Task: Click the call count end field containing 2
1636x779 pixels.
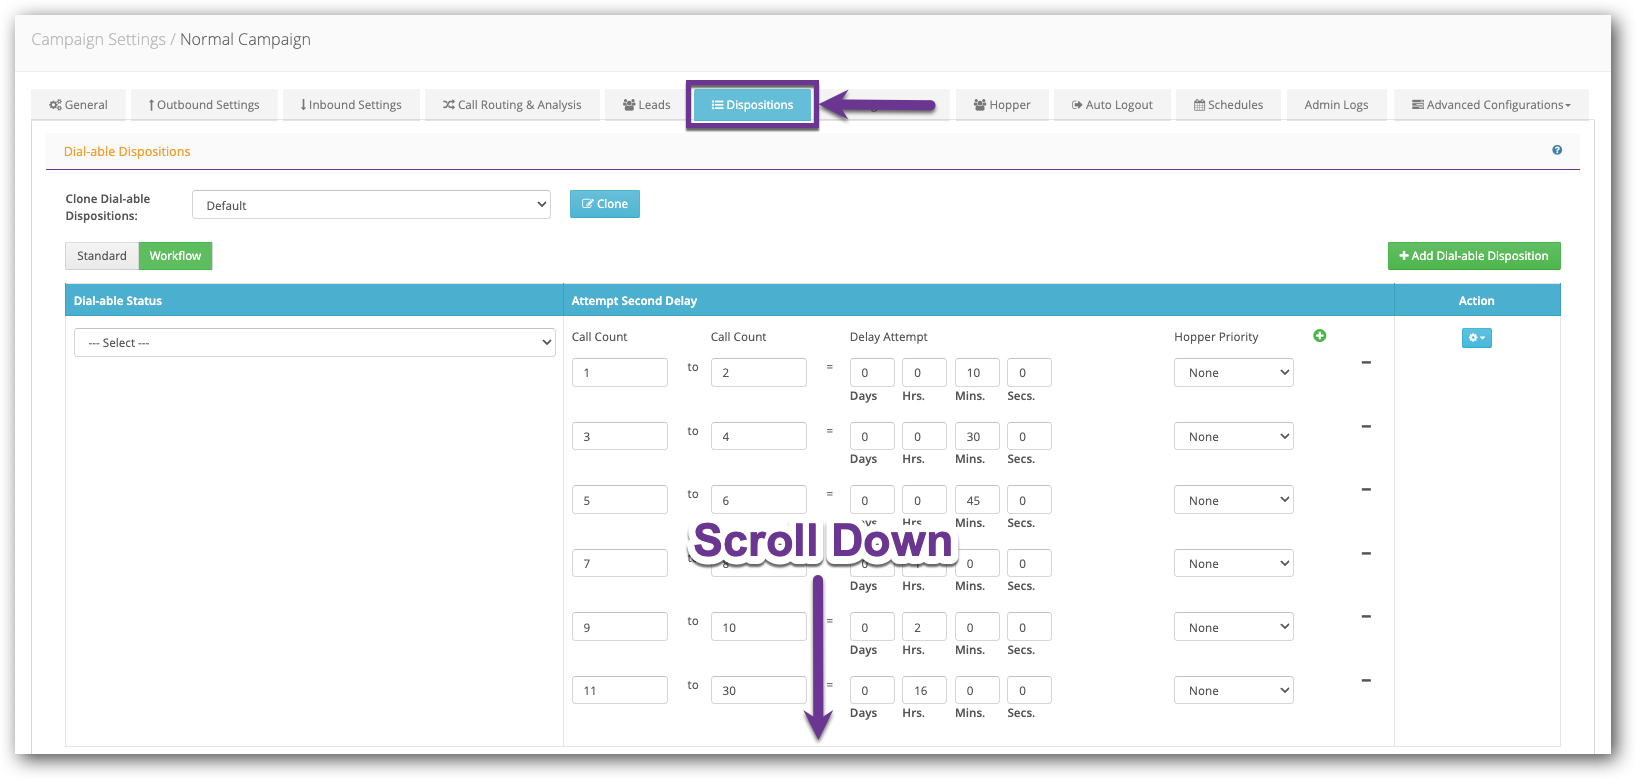Action: pyautogui.click(x=759, y=373)
